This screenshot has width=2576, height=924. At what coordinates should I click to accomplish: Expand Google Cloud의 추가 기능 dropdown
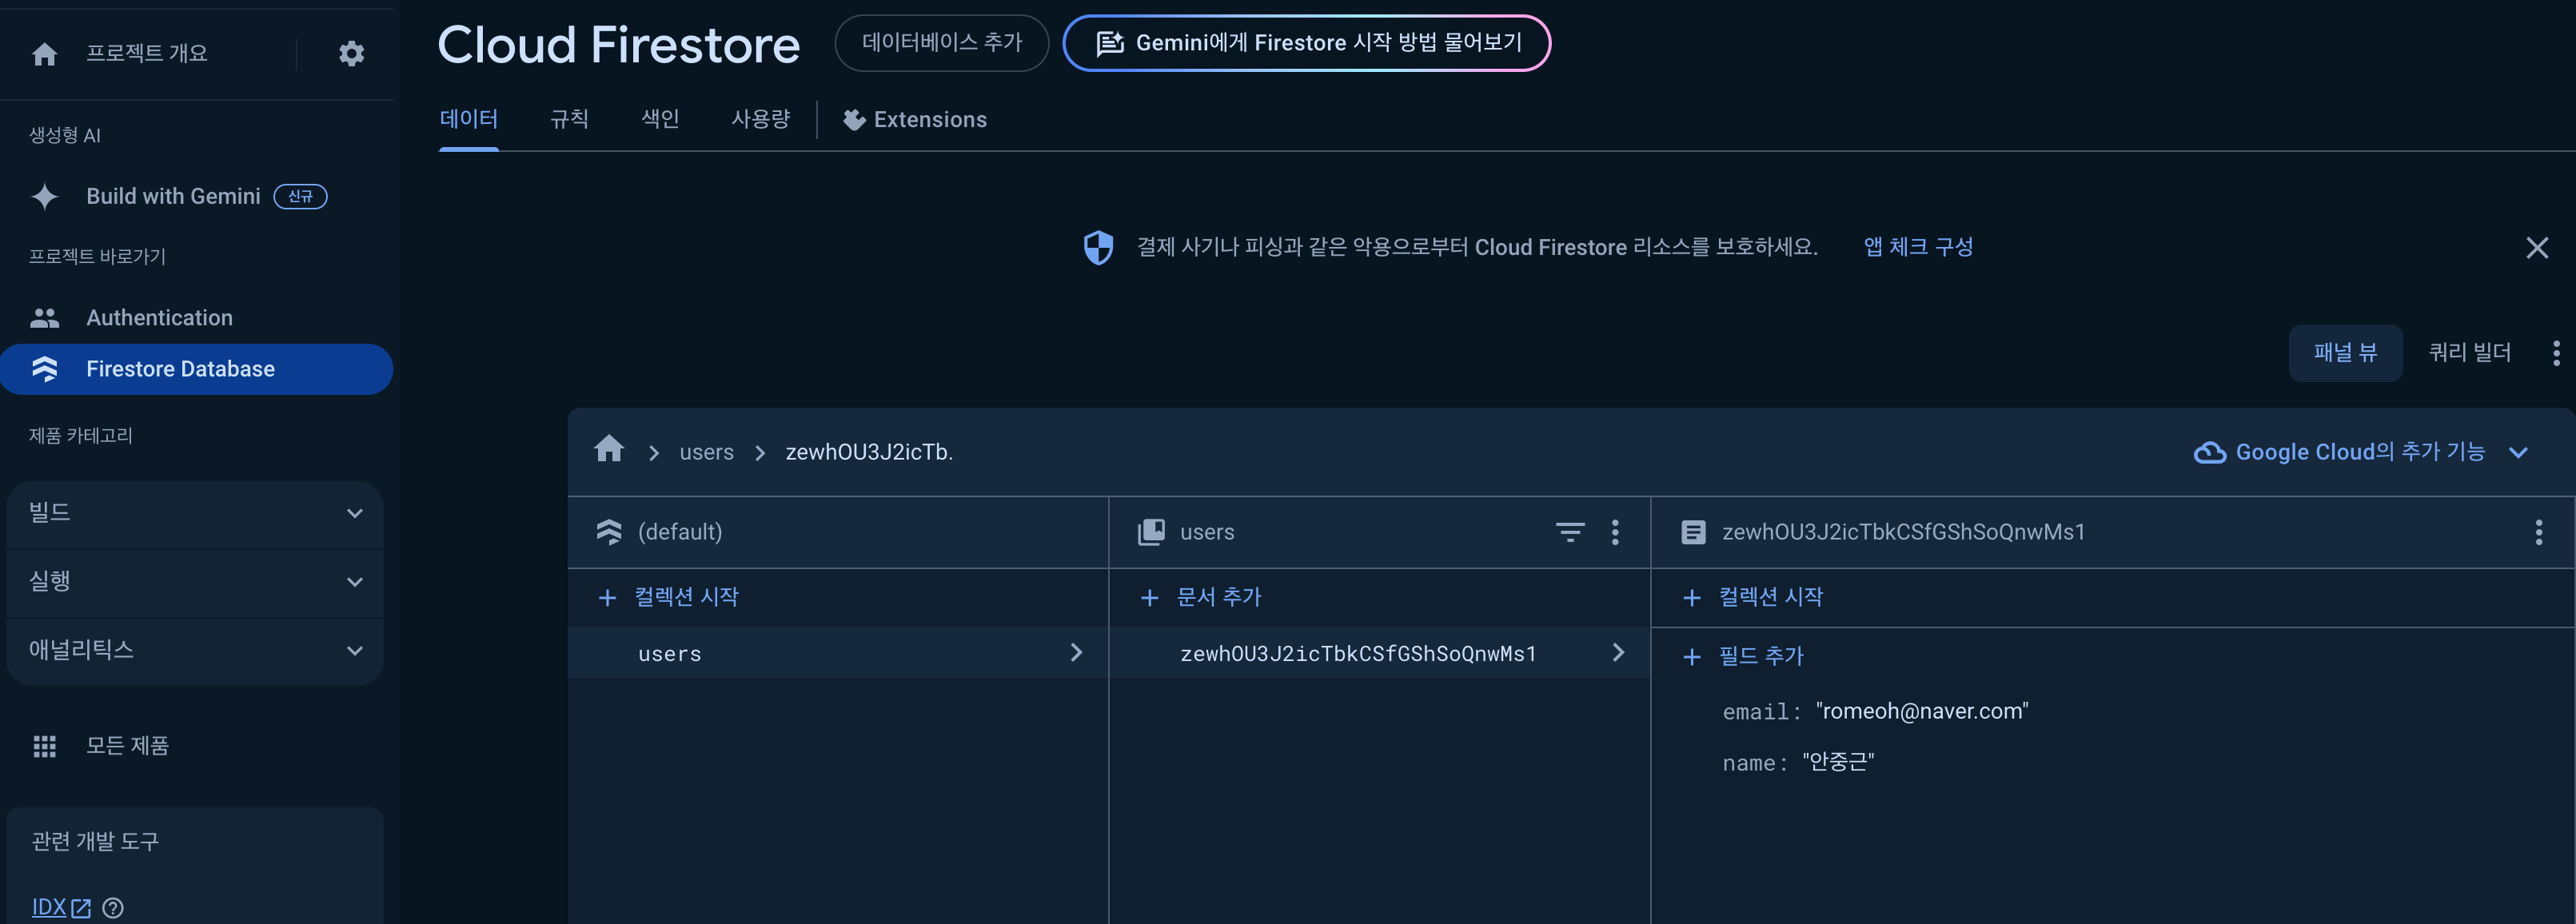click(x=2360, y=452)
